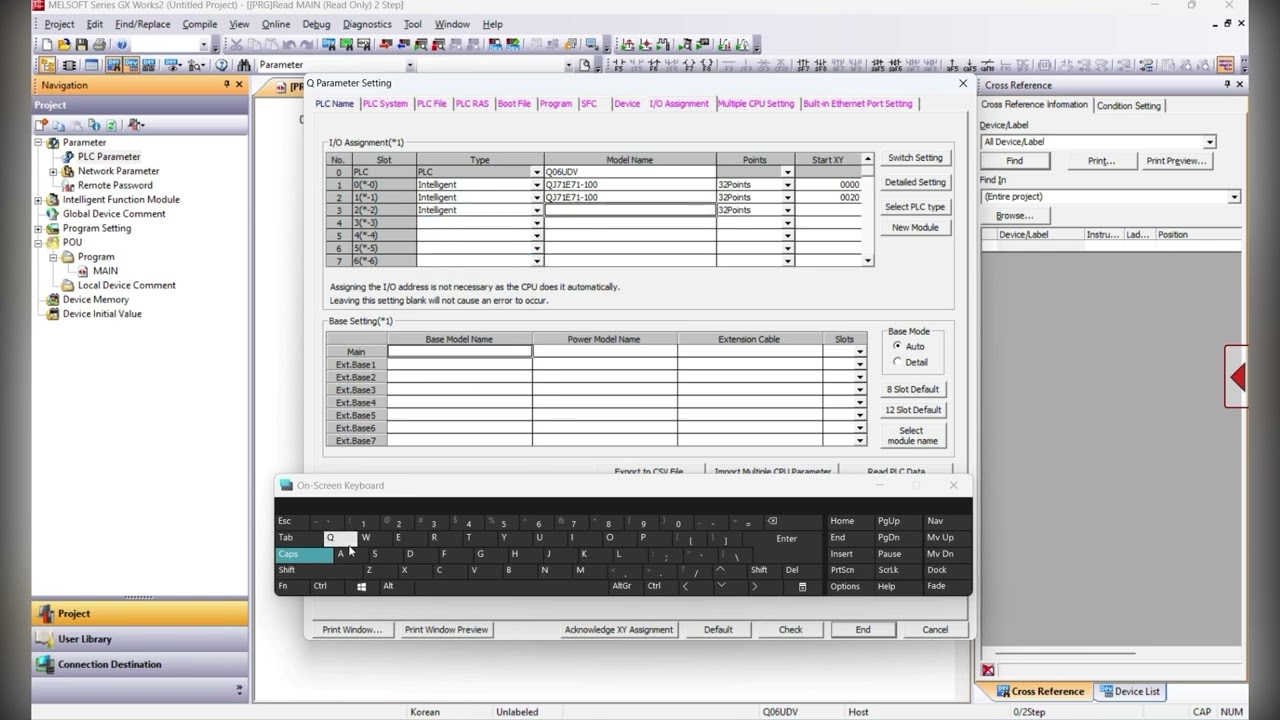Select Detail base mode radio button
The height and width of the screenshot is (720, 1280).
(897, 362)
